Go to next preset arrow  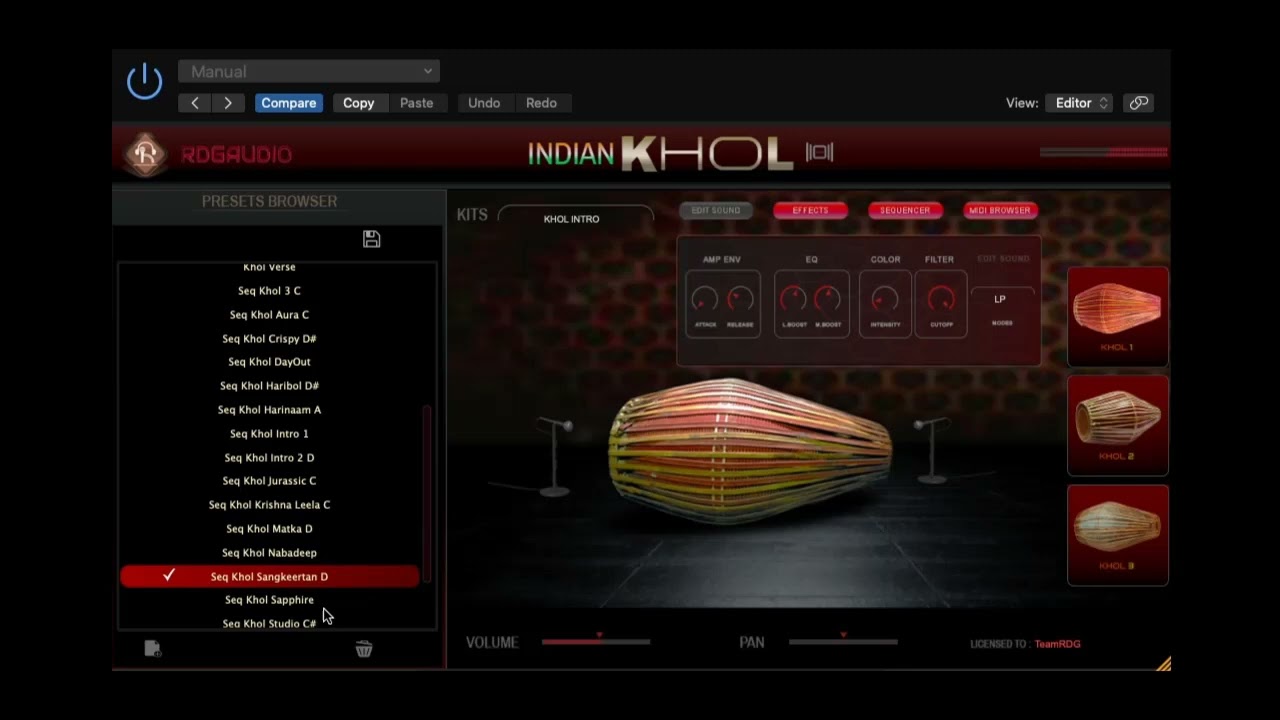[x=228, y=103]
